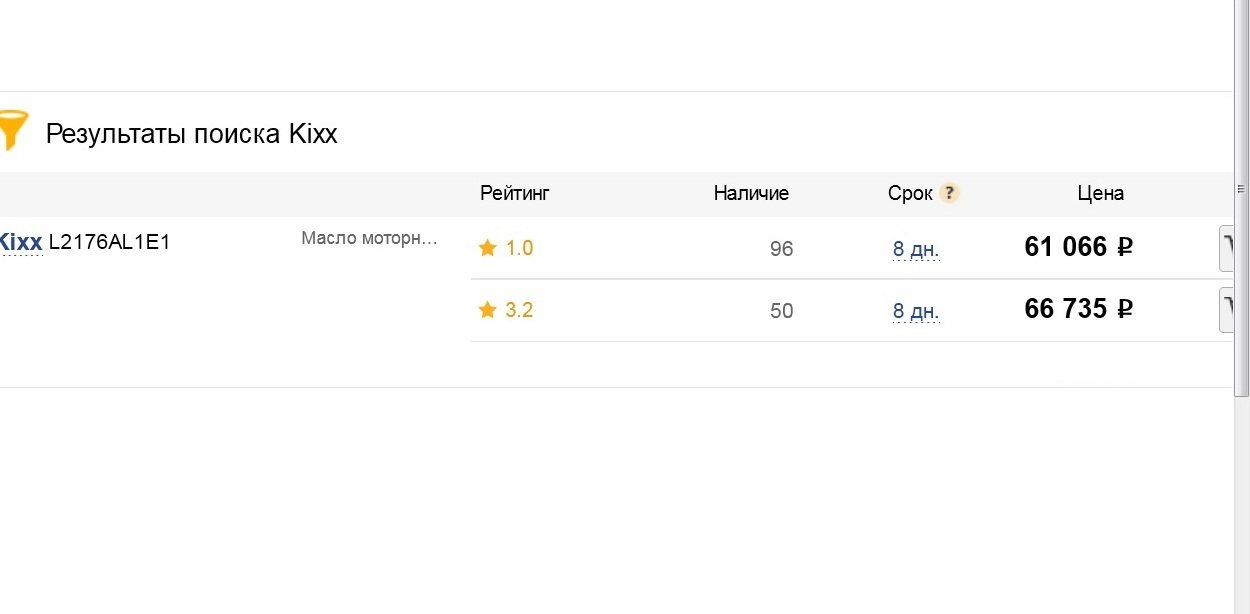
Task: Click the stock quantity 96
Action: (782, 249)
